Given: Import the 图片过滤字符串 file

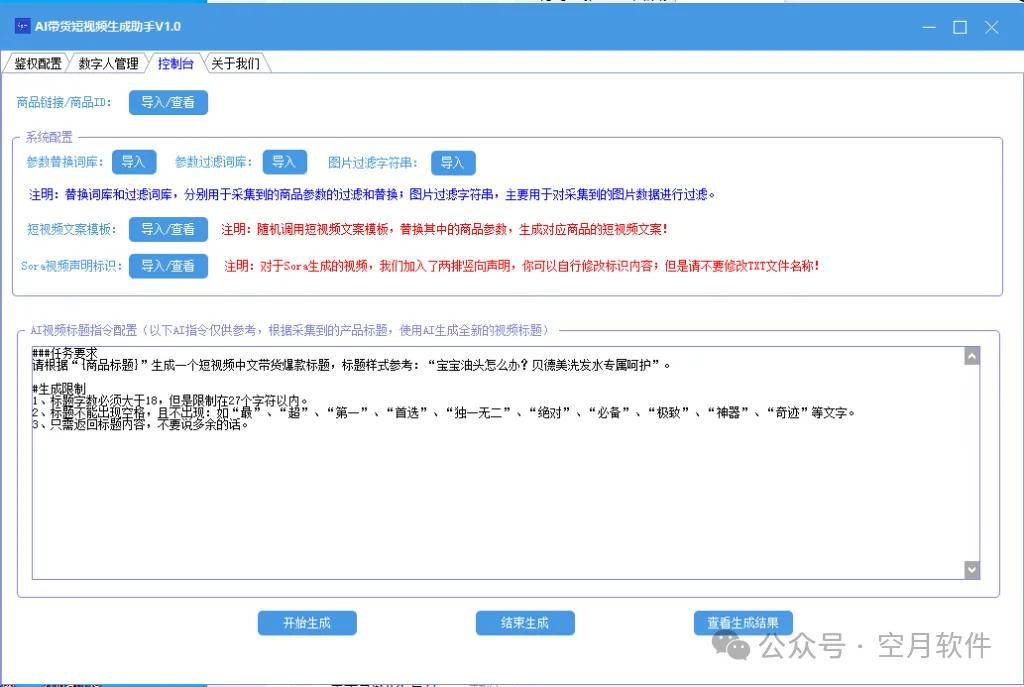Looking at the screenshot, I should 453,163.
